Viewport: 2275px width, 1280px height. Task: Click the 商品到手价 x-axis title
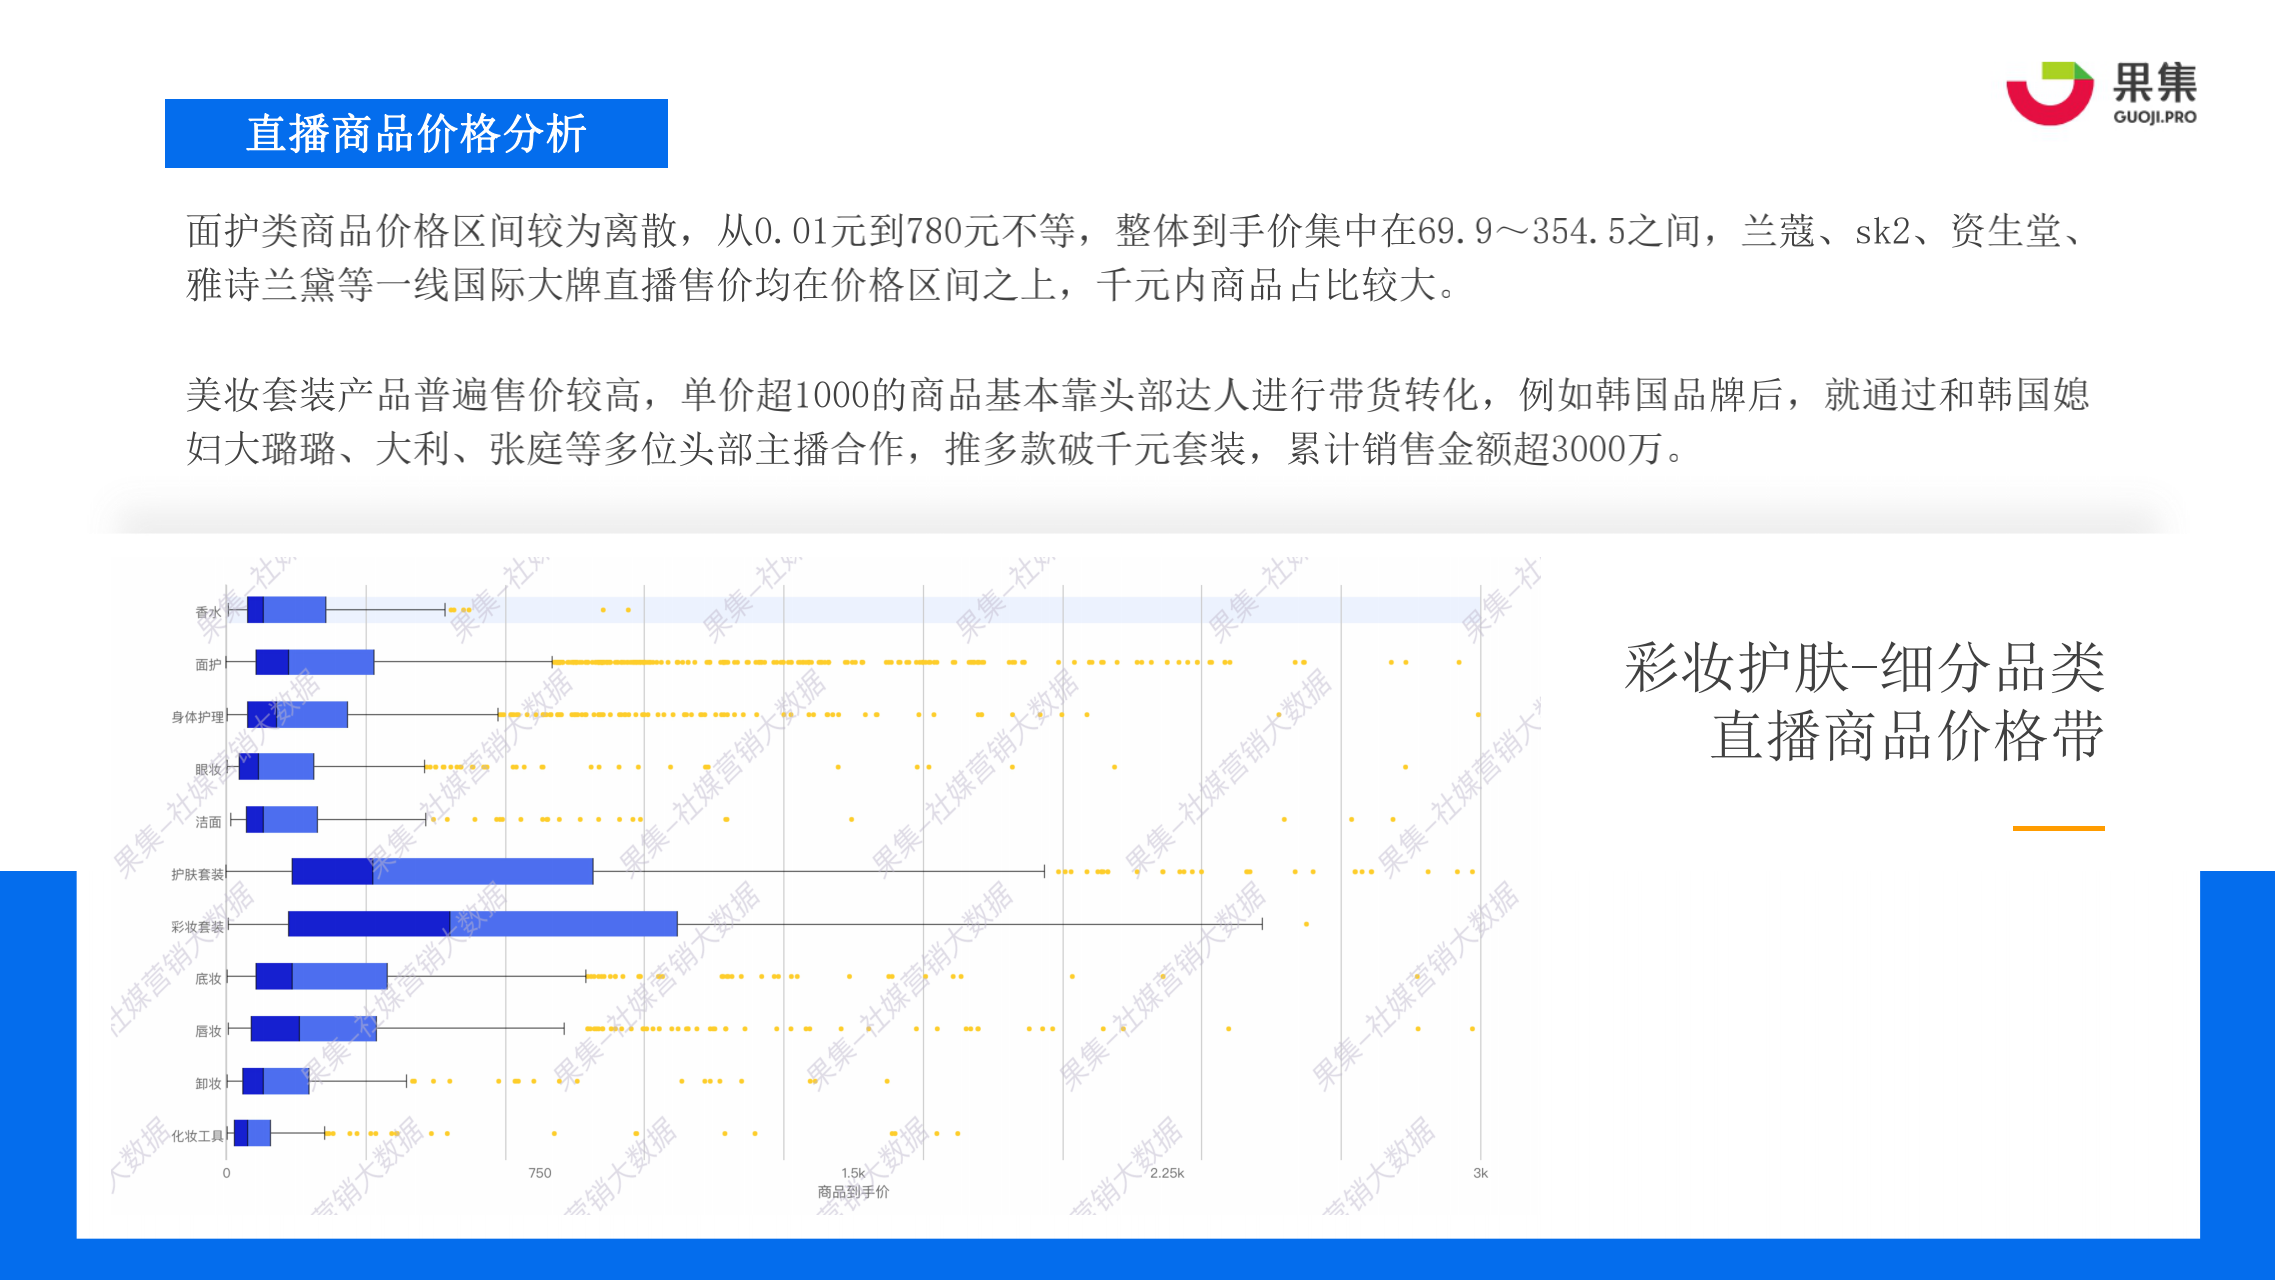pyautogui.click(x=853, y=1192)
